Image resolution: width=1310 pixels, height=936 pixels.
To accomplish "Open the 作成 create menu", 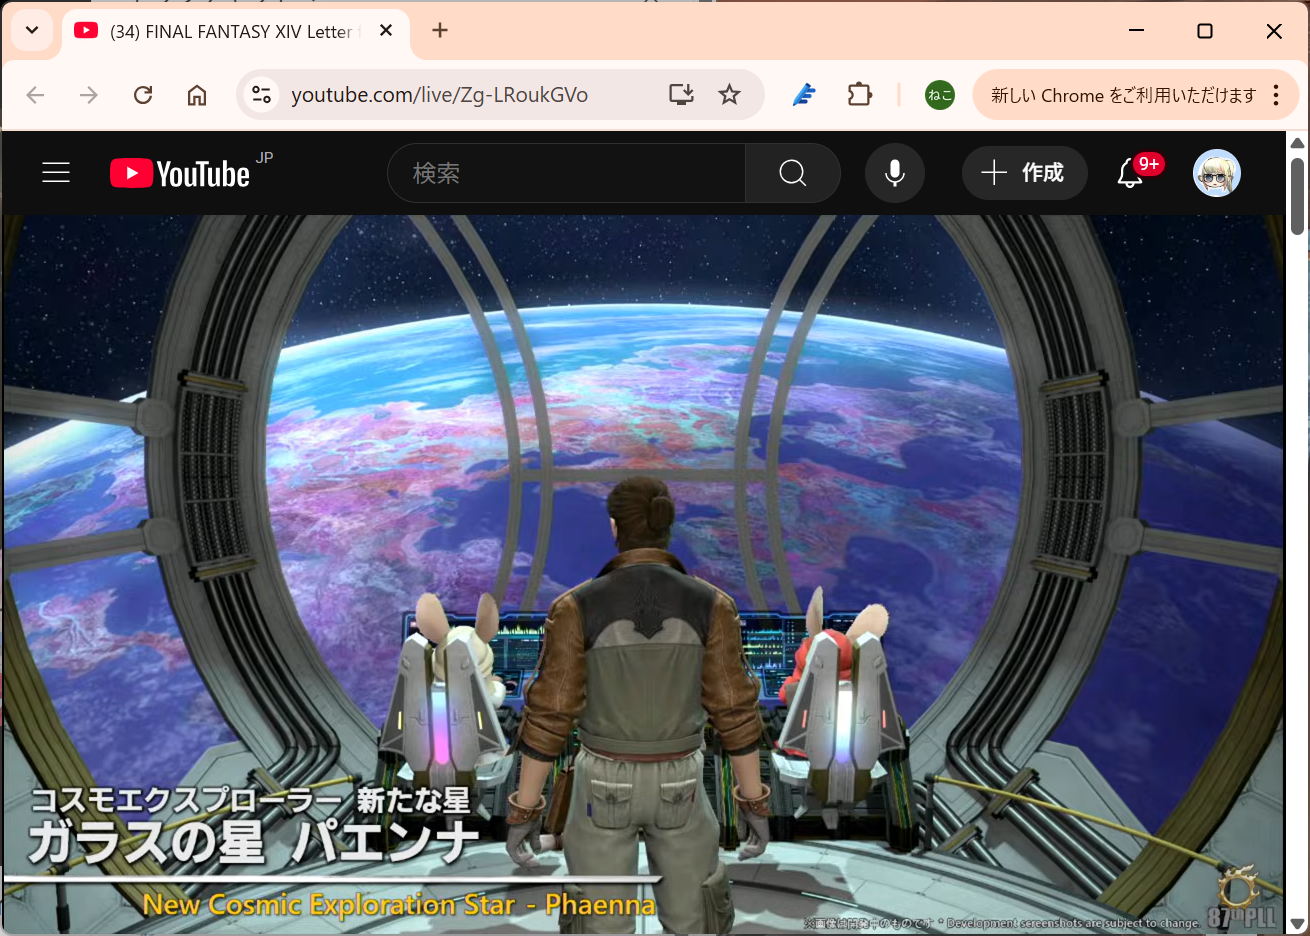I will 1024,173.
